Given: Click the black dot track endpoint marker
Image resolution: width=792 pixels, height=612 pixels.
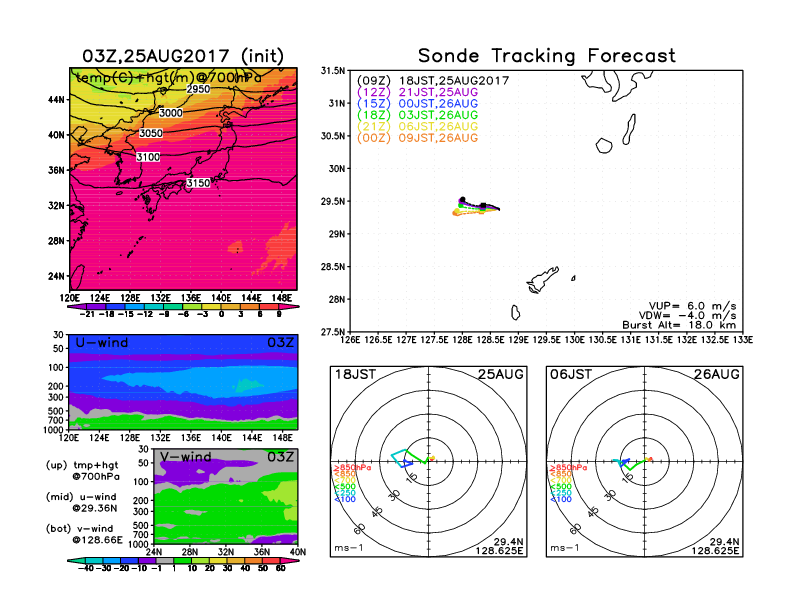Looking at the screenshot, I should pos(462,199).
